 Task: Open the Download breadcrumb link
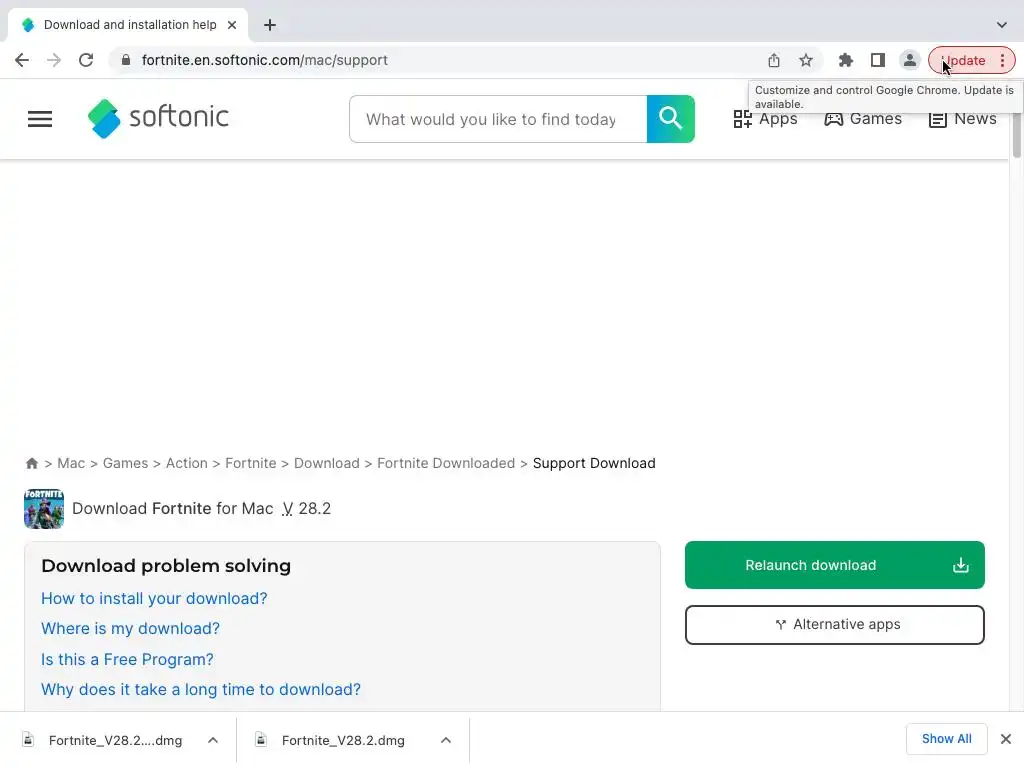tap(327, 463)
